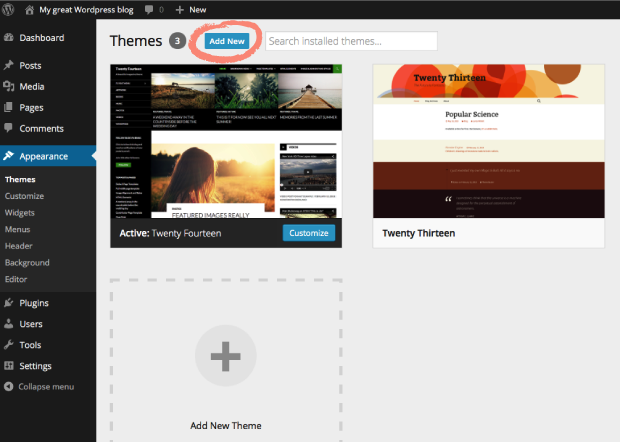This screenshot has height=442, width=620.
Task: Click the Active: Twenty Fourteen label
Action: pos(170,233)
